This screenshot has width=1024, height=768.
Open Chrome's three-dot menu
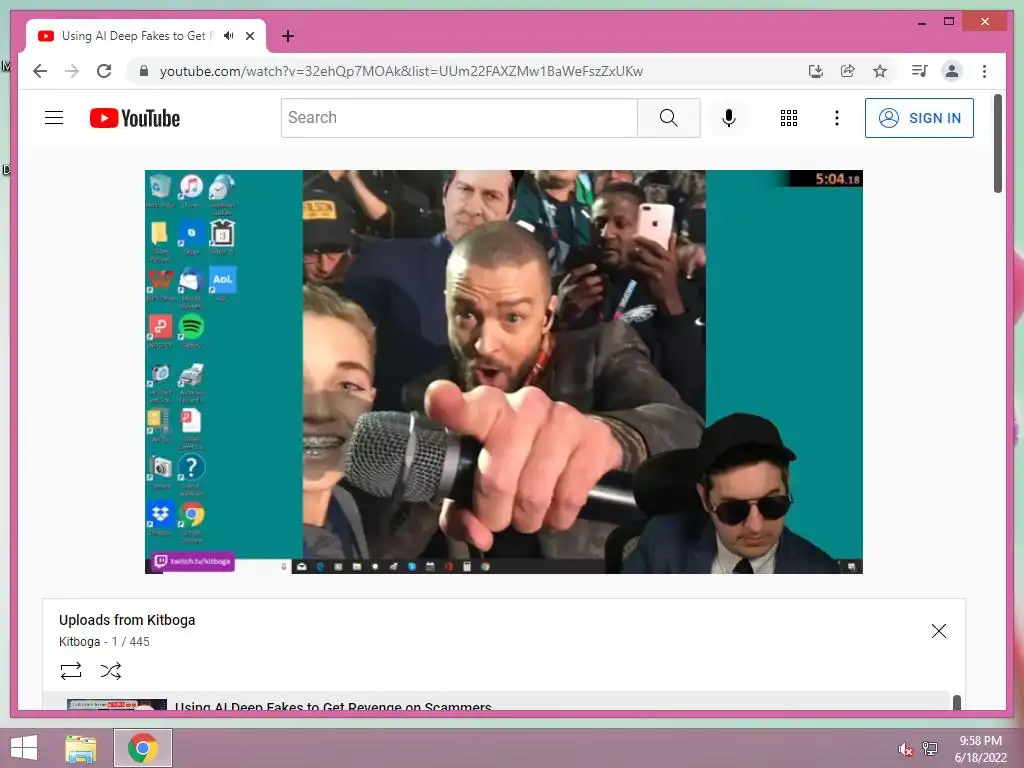[984, 71]
